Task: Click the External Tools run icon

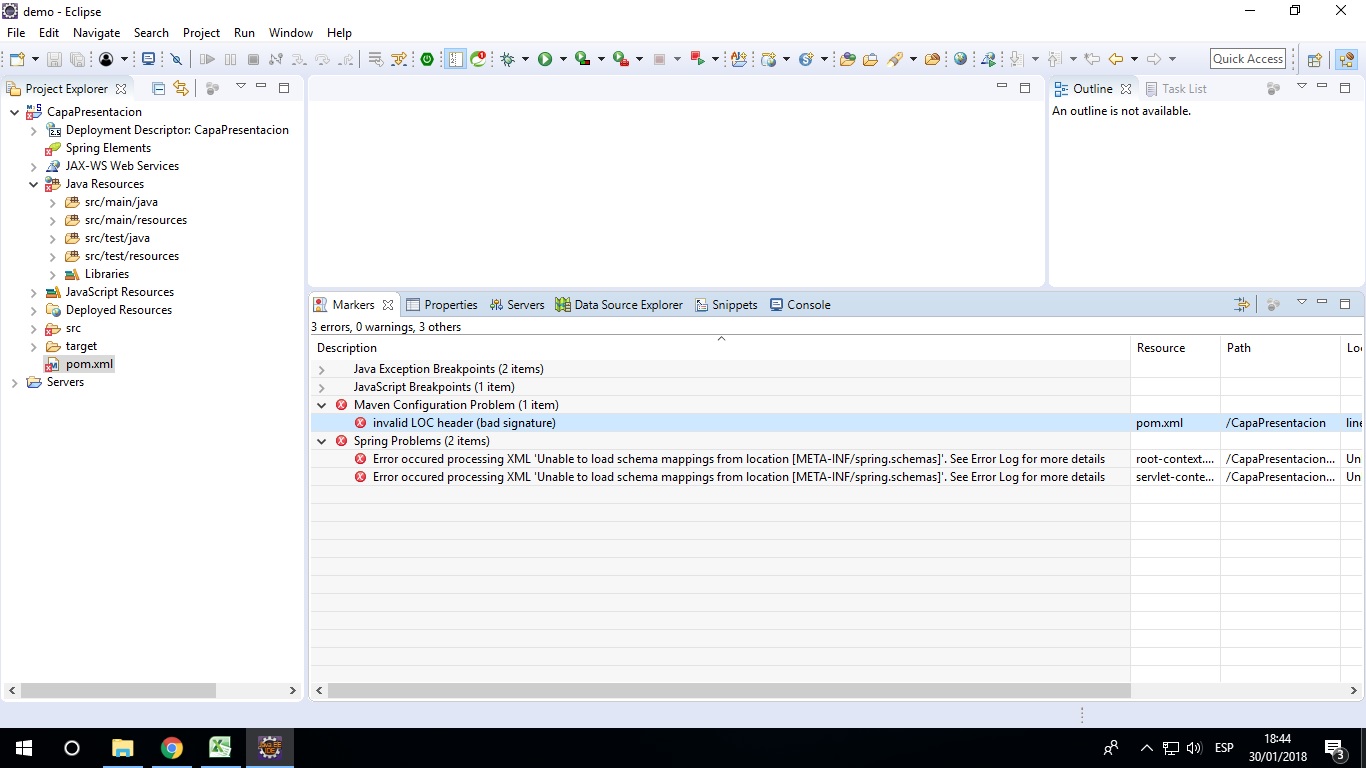Action: (621, 59)
